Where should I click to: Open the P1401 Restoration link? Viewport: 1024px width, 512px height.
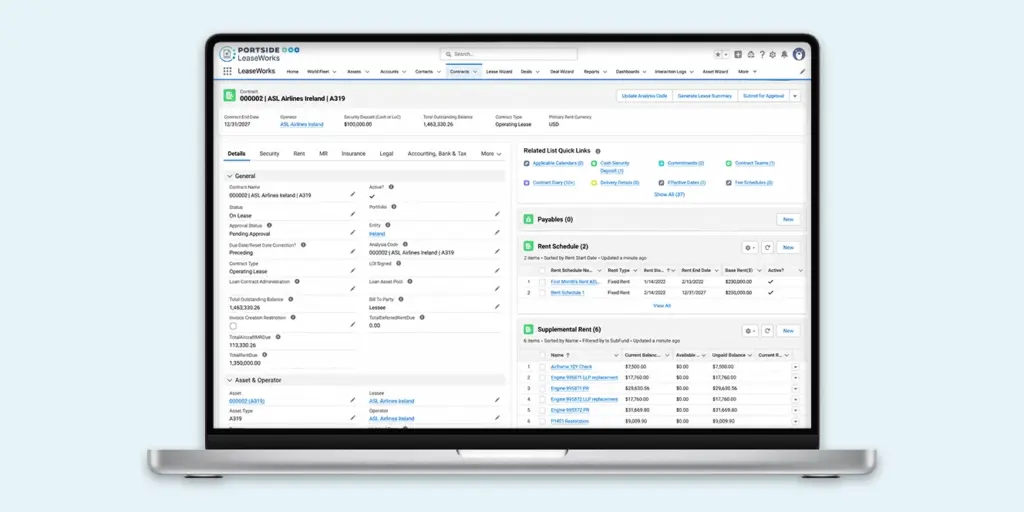click(x=569, y=421)
